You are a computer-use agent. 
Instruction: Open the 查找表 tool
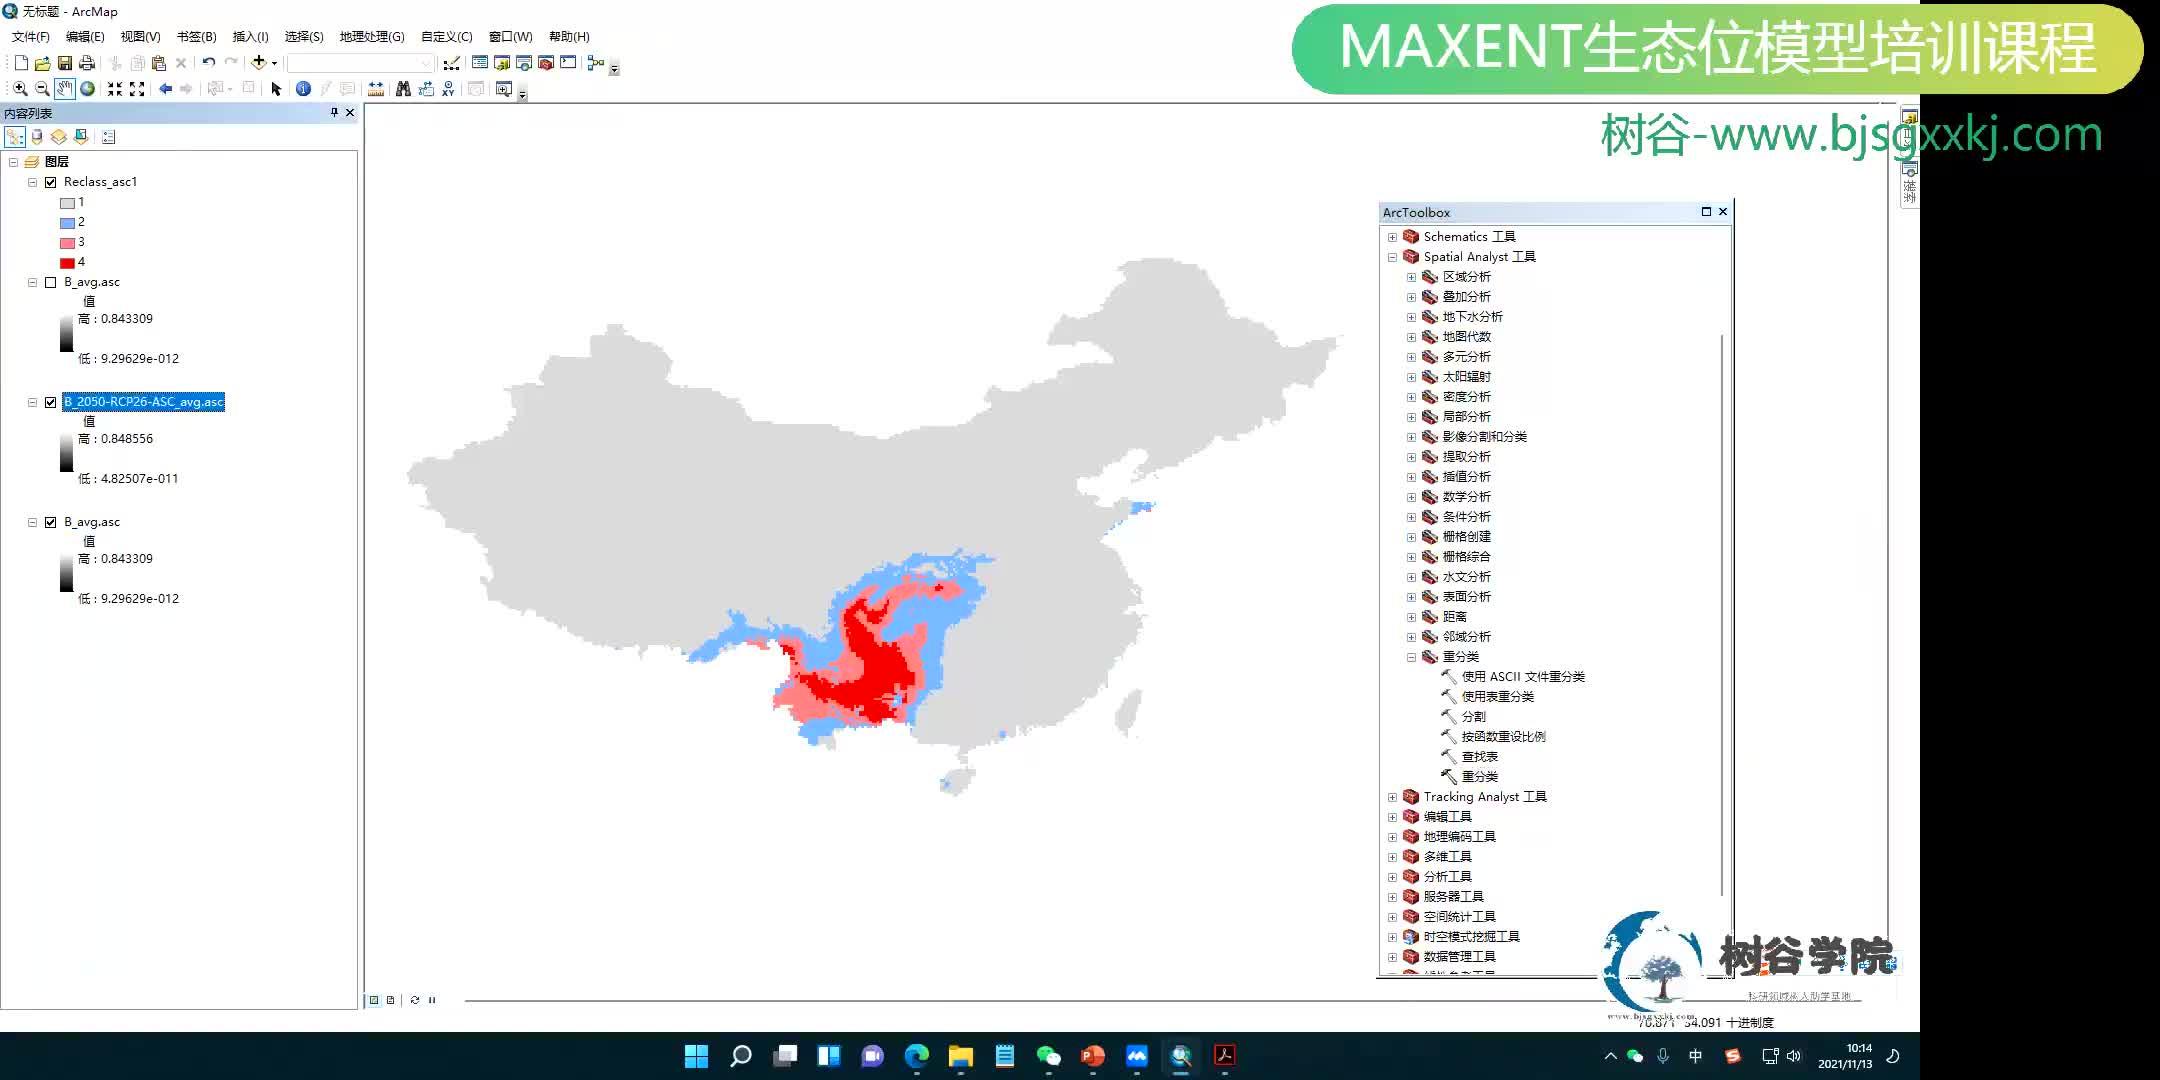pyautogui.click(x=1479, y=757)
